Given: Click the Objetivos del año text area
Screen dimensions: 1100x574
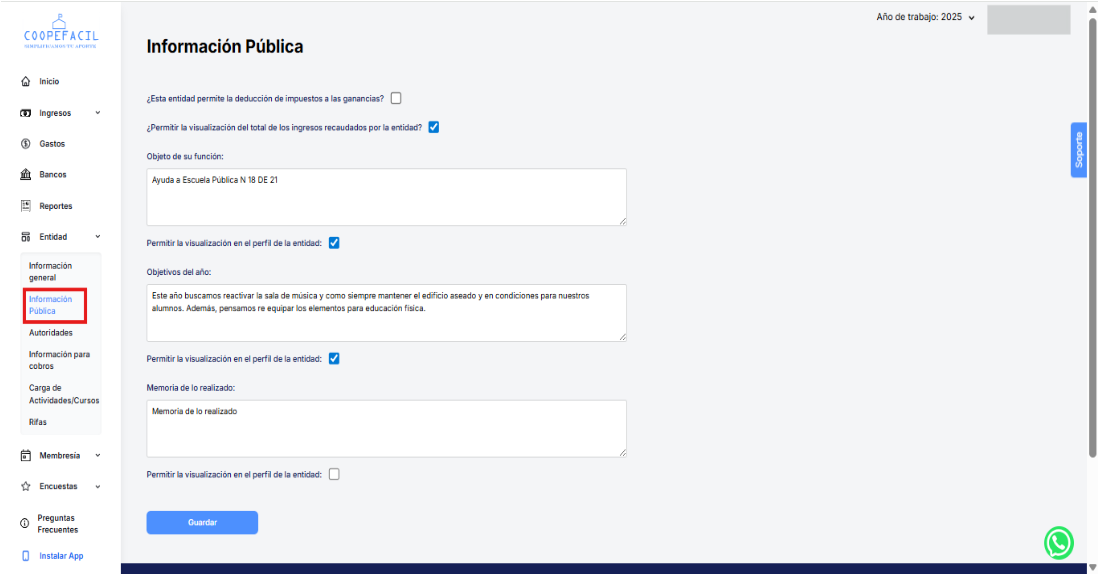Looking at the screenshot, I should [386, 312].
